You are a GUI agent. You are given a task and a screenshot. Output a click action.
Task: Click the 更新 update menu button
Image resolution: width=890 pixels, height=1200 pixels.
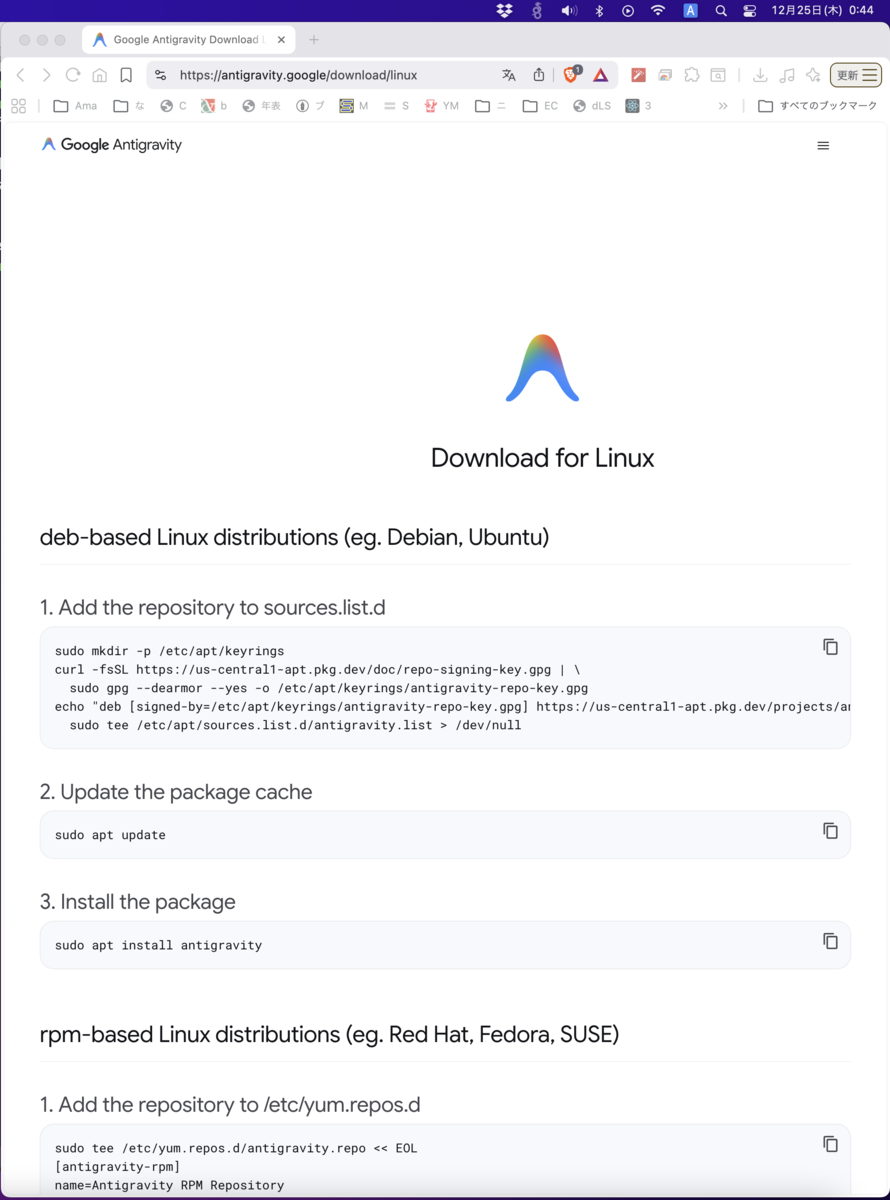856,75
